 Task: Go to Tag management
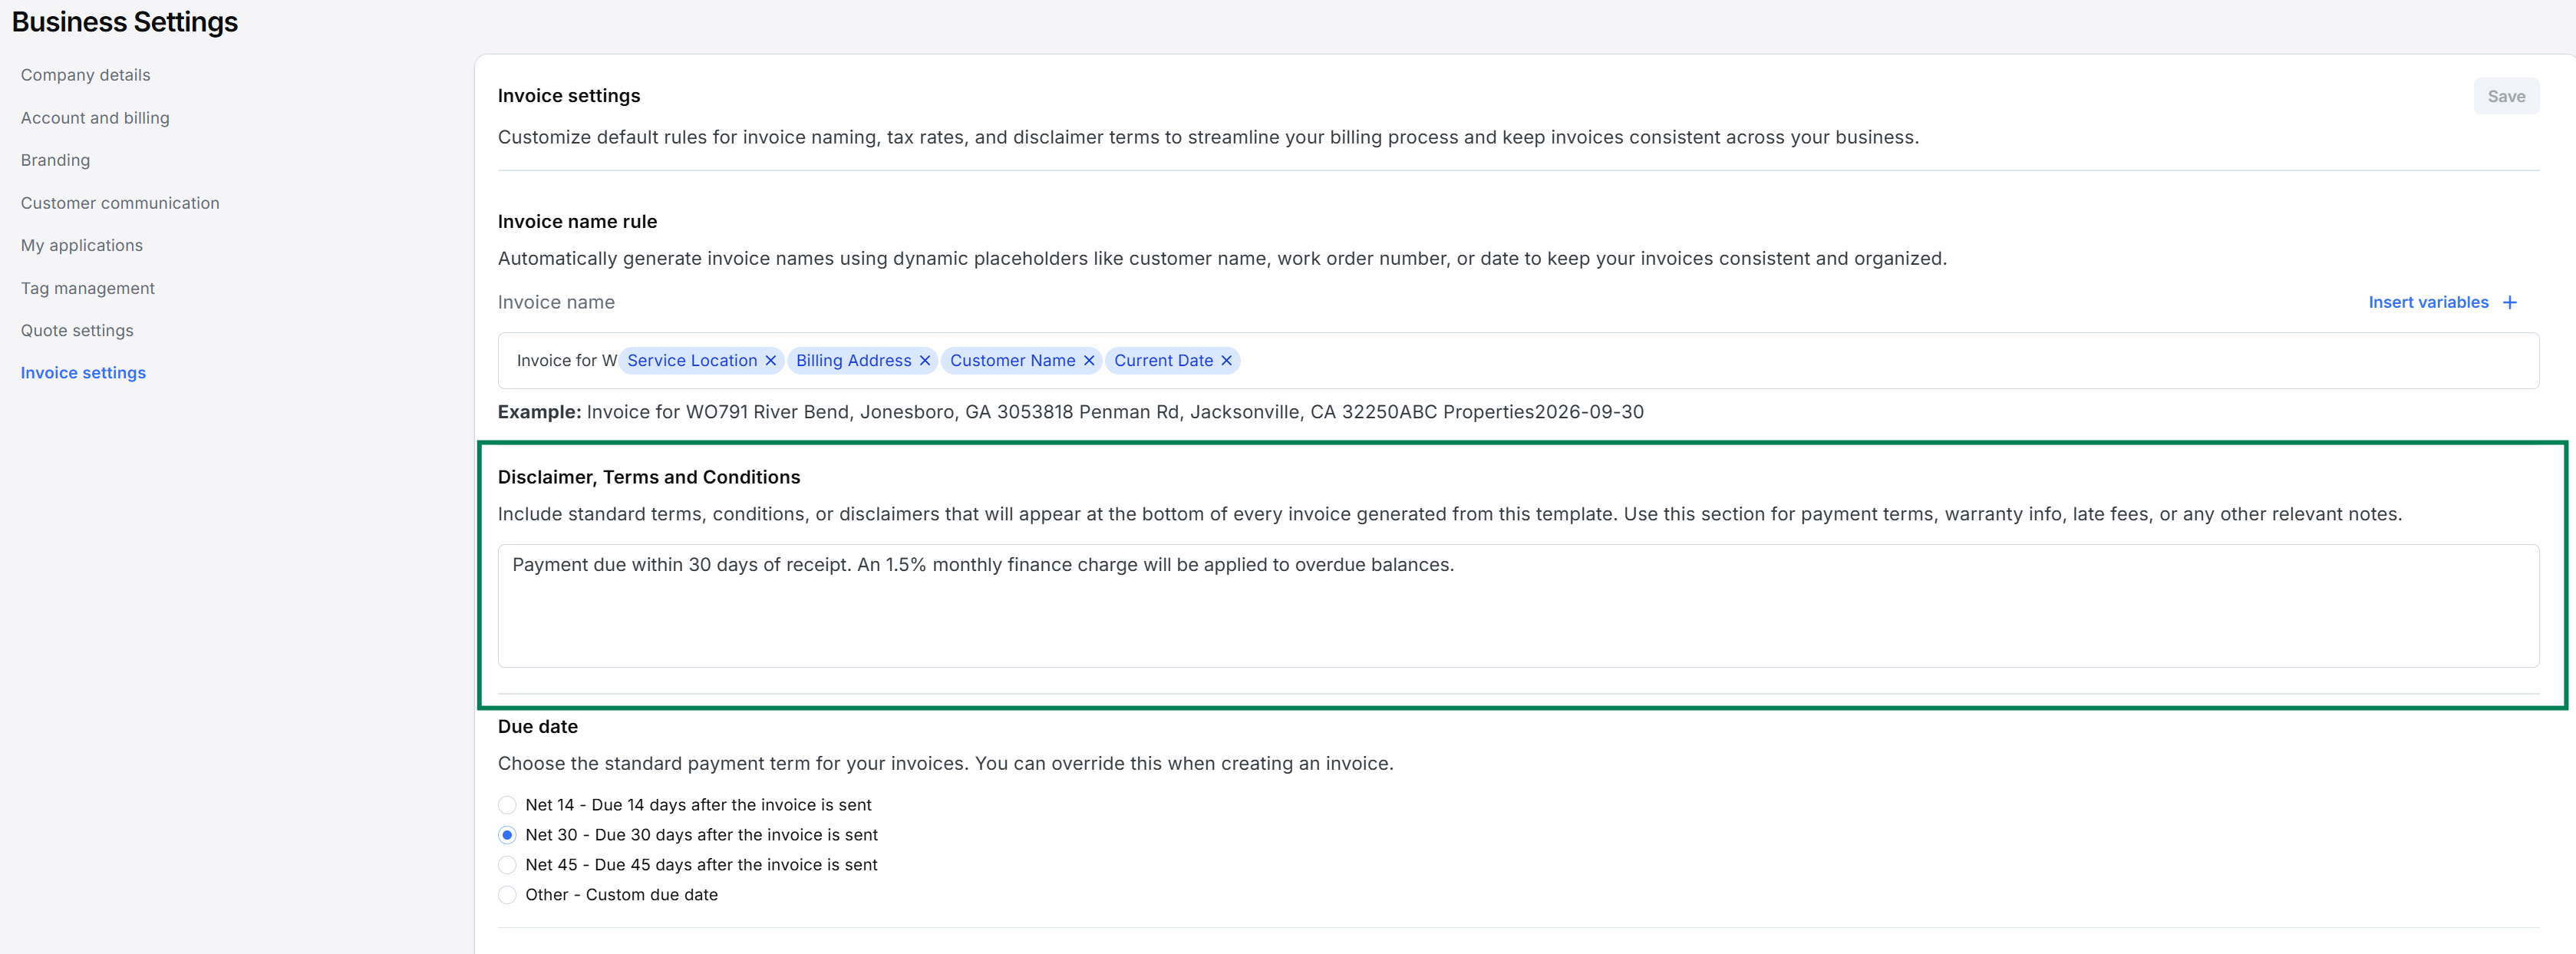click(88, 288)
